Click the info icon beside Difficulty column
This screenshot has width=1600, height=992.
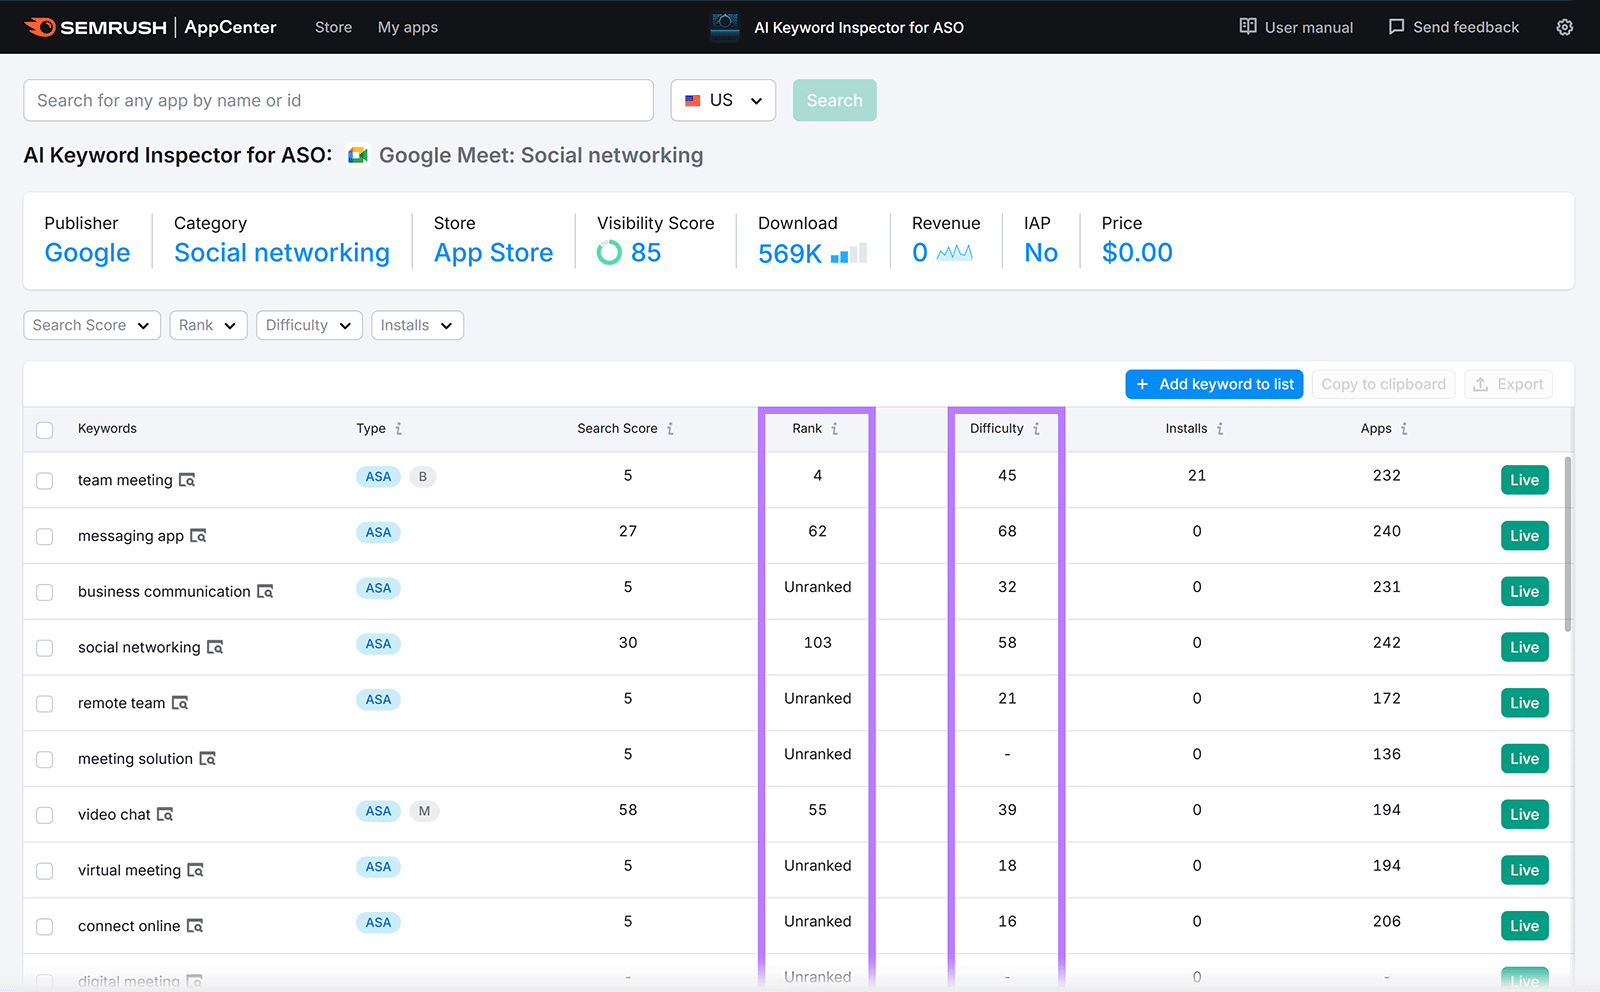pos(1036,428)
